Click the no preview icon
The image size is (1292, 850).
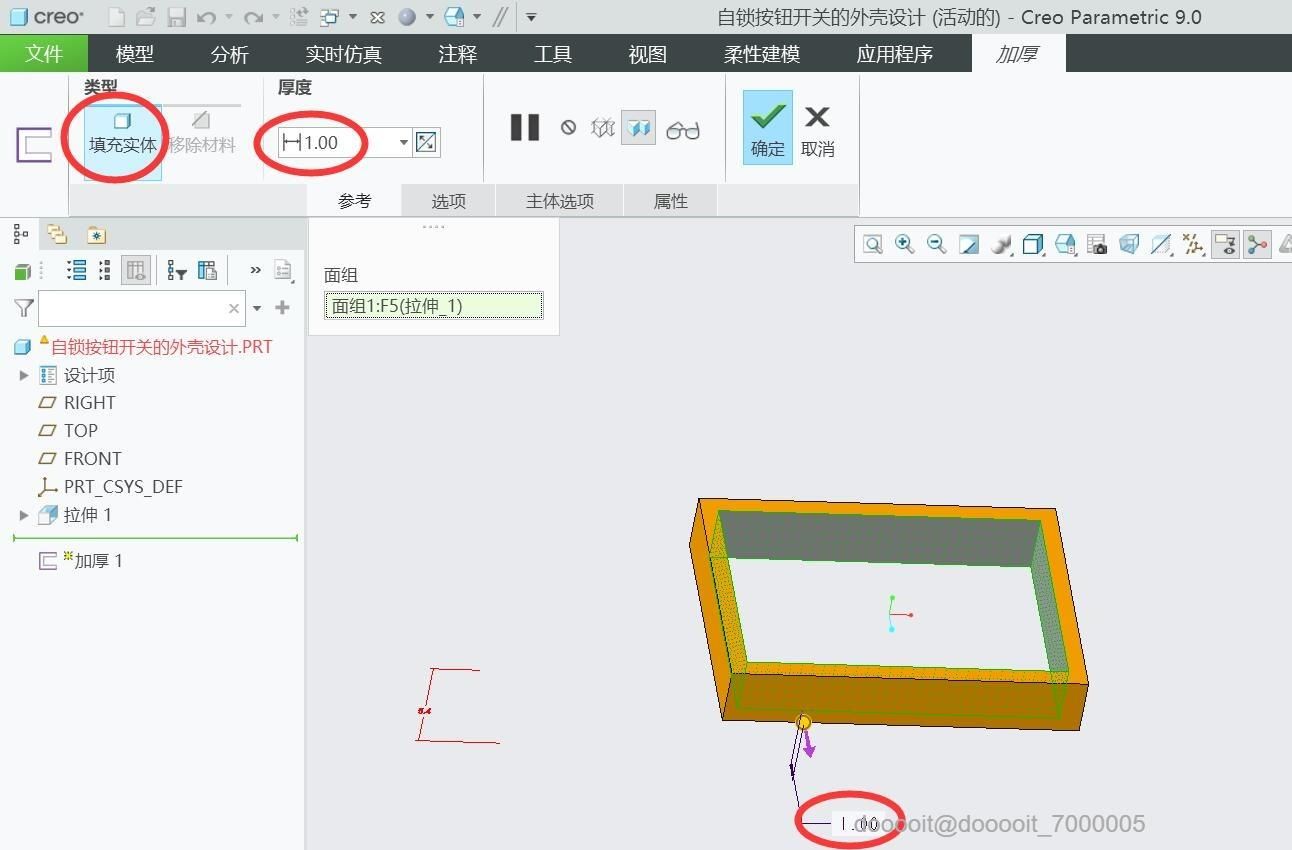click(x=568, y=127)
